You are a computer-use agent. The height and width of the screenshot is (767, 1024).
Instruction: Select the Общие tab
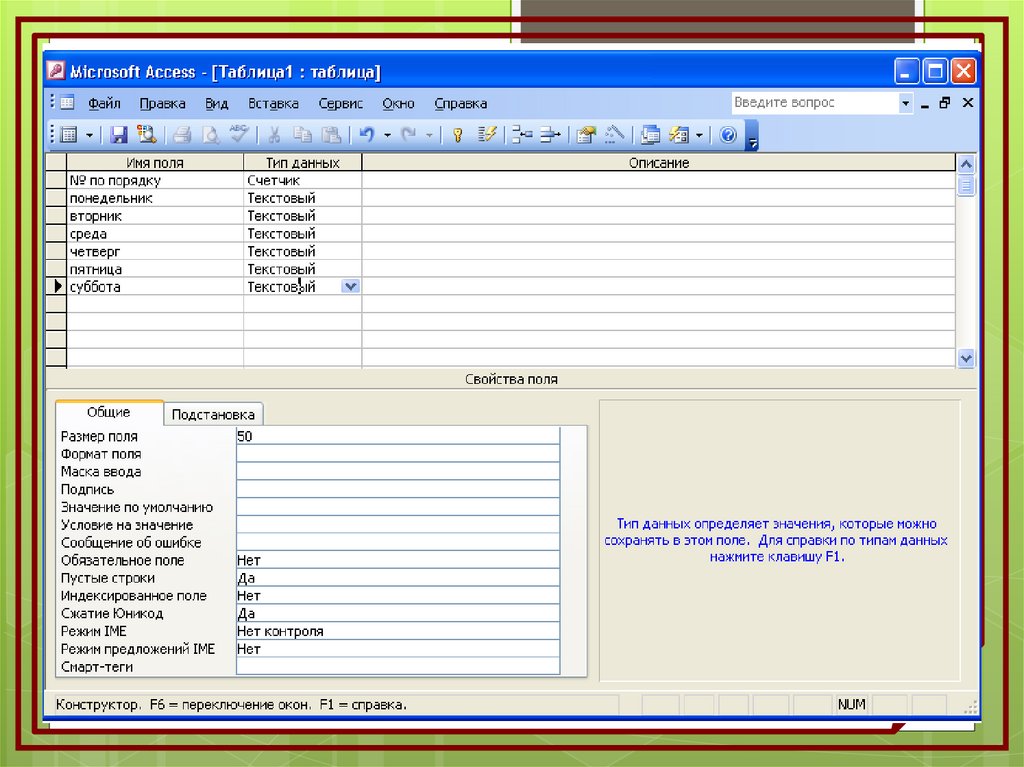click(108, 412)
